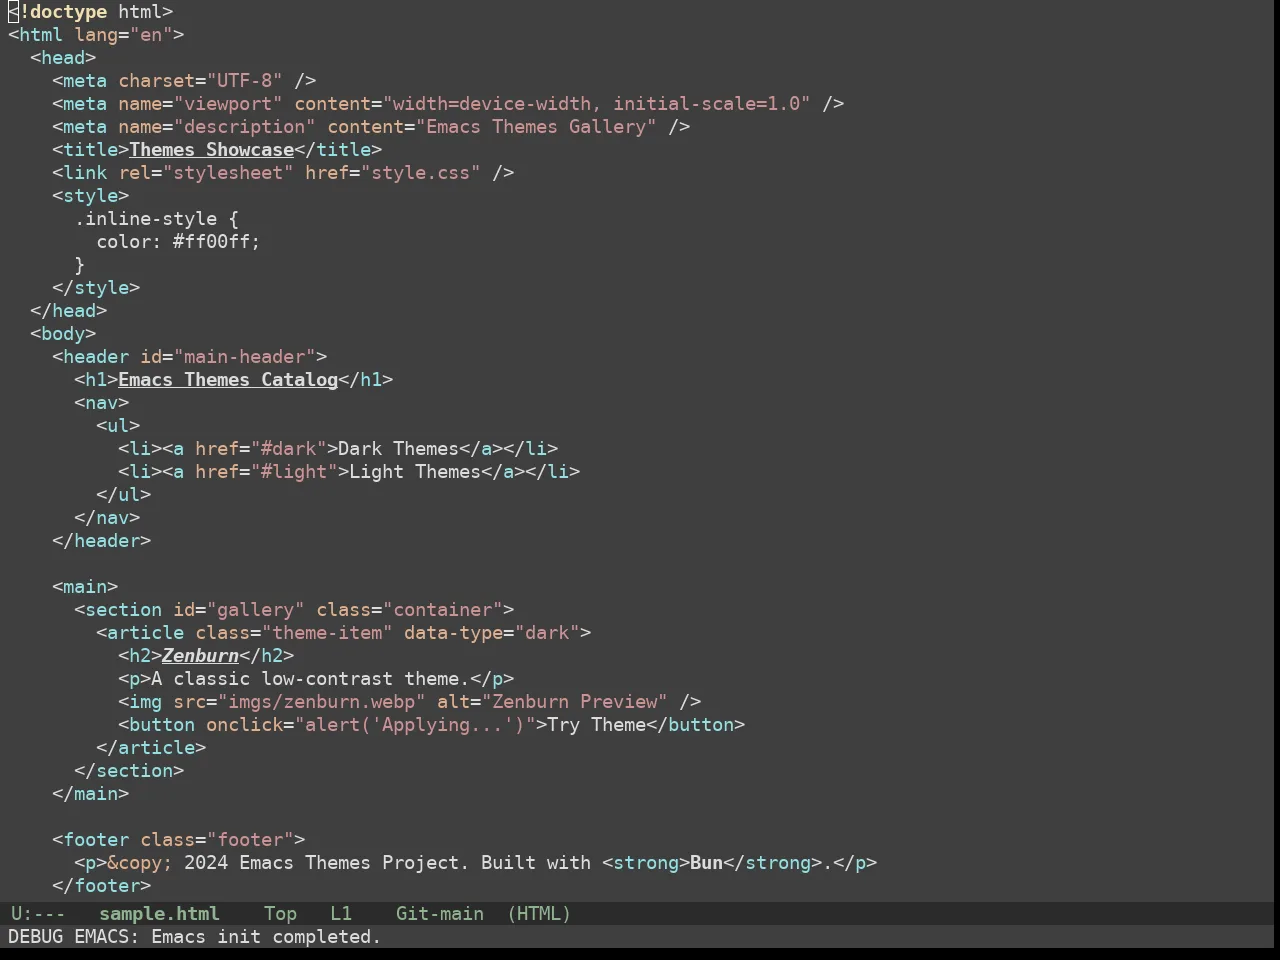
Task: Click the title text Themes Showcase
Action: pyautogui.click(x=212, y=150)
